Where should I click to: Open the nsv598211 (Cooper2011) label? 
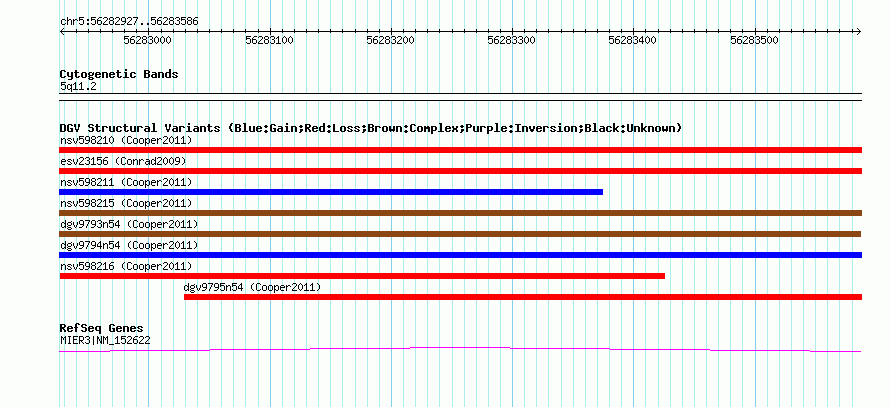click(126, 182)
